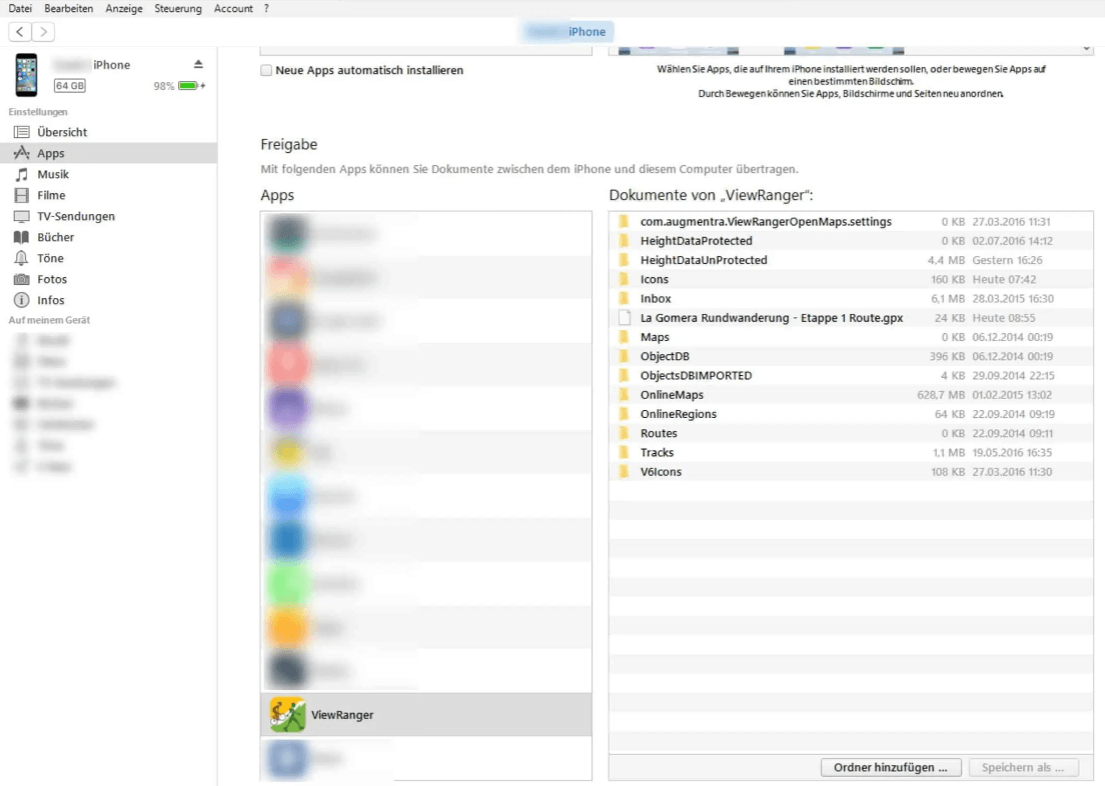The height and width of the screenshot is (786, 1105).
Task: Click the forward navigation arrow
Action: point(43,32)
